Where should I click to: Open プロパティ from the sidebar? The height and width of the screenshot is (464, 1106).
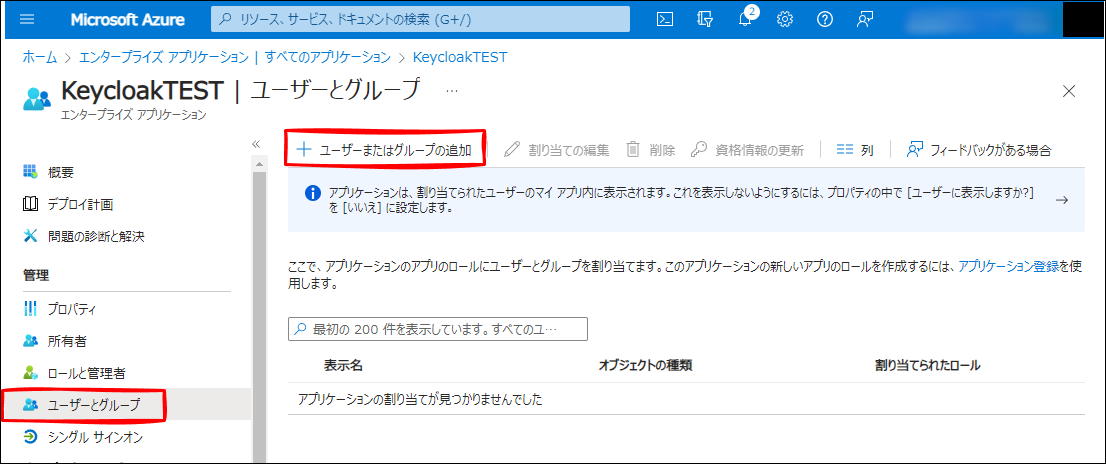point(72,309)
